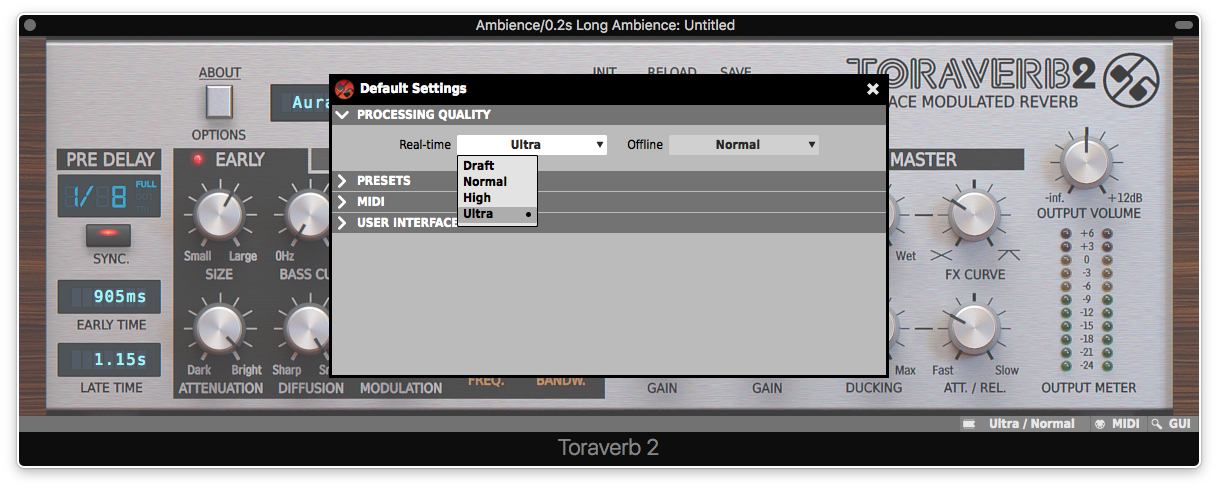Click the GUI magnifier icon
This screenshot has height=489, width=1218.
(x=1157, y=424)
